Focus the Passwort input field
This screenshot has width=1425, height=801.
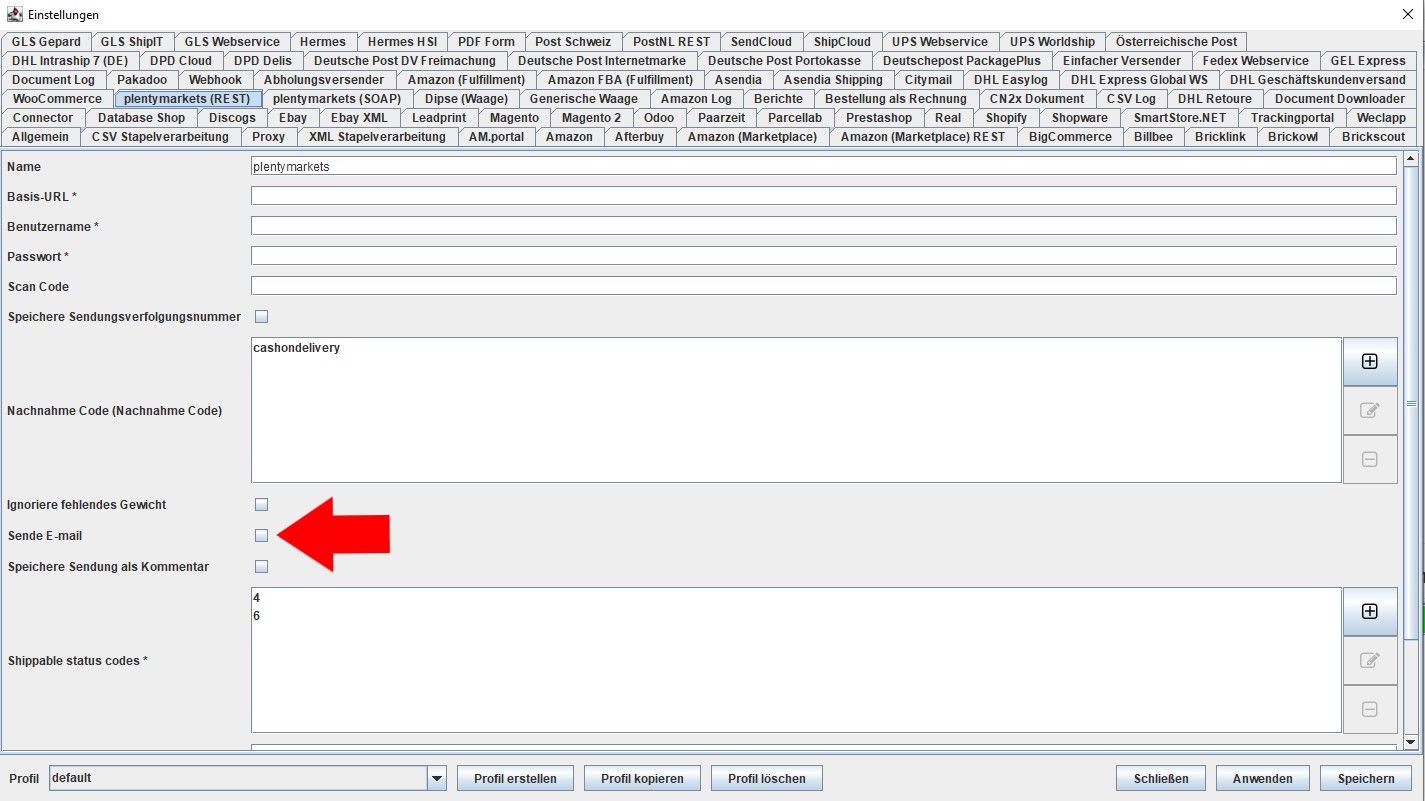coord(824,256)
